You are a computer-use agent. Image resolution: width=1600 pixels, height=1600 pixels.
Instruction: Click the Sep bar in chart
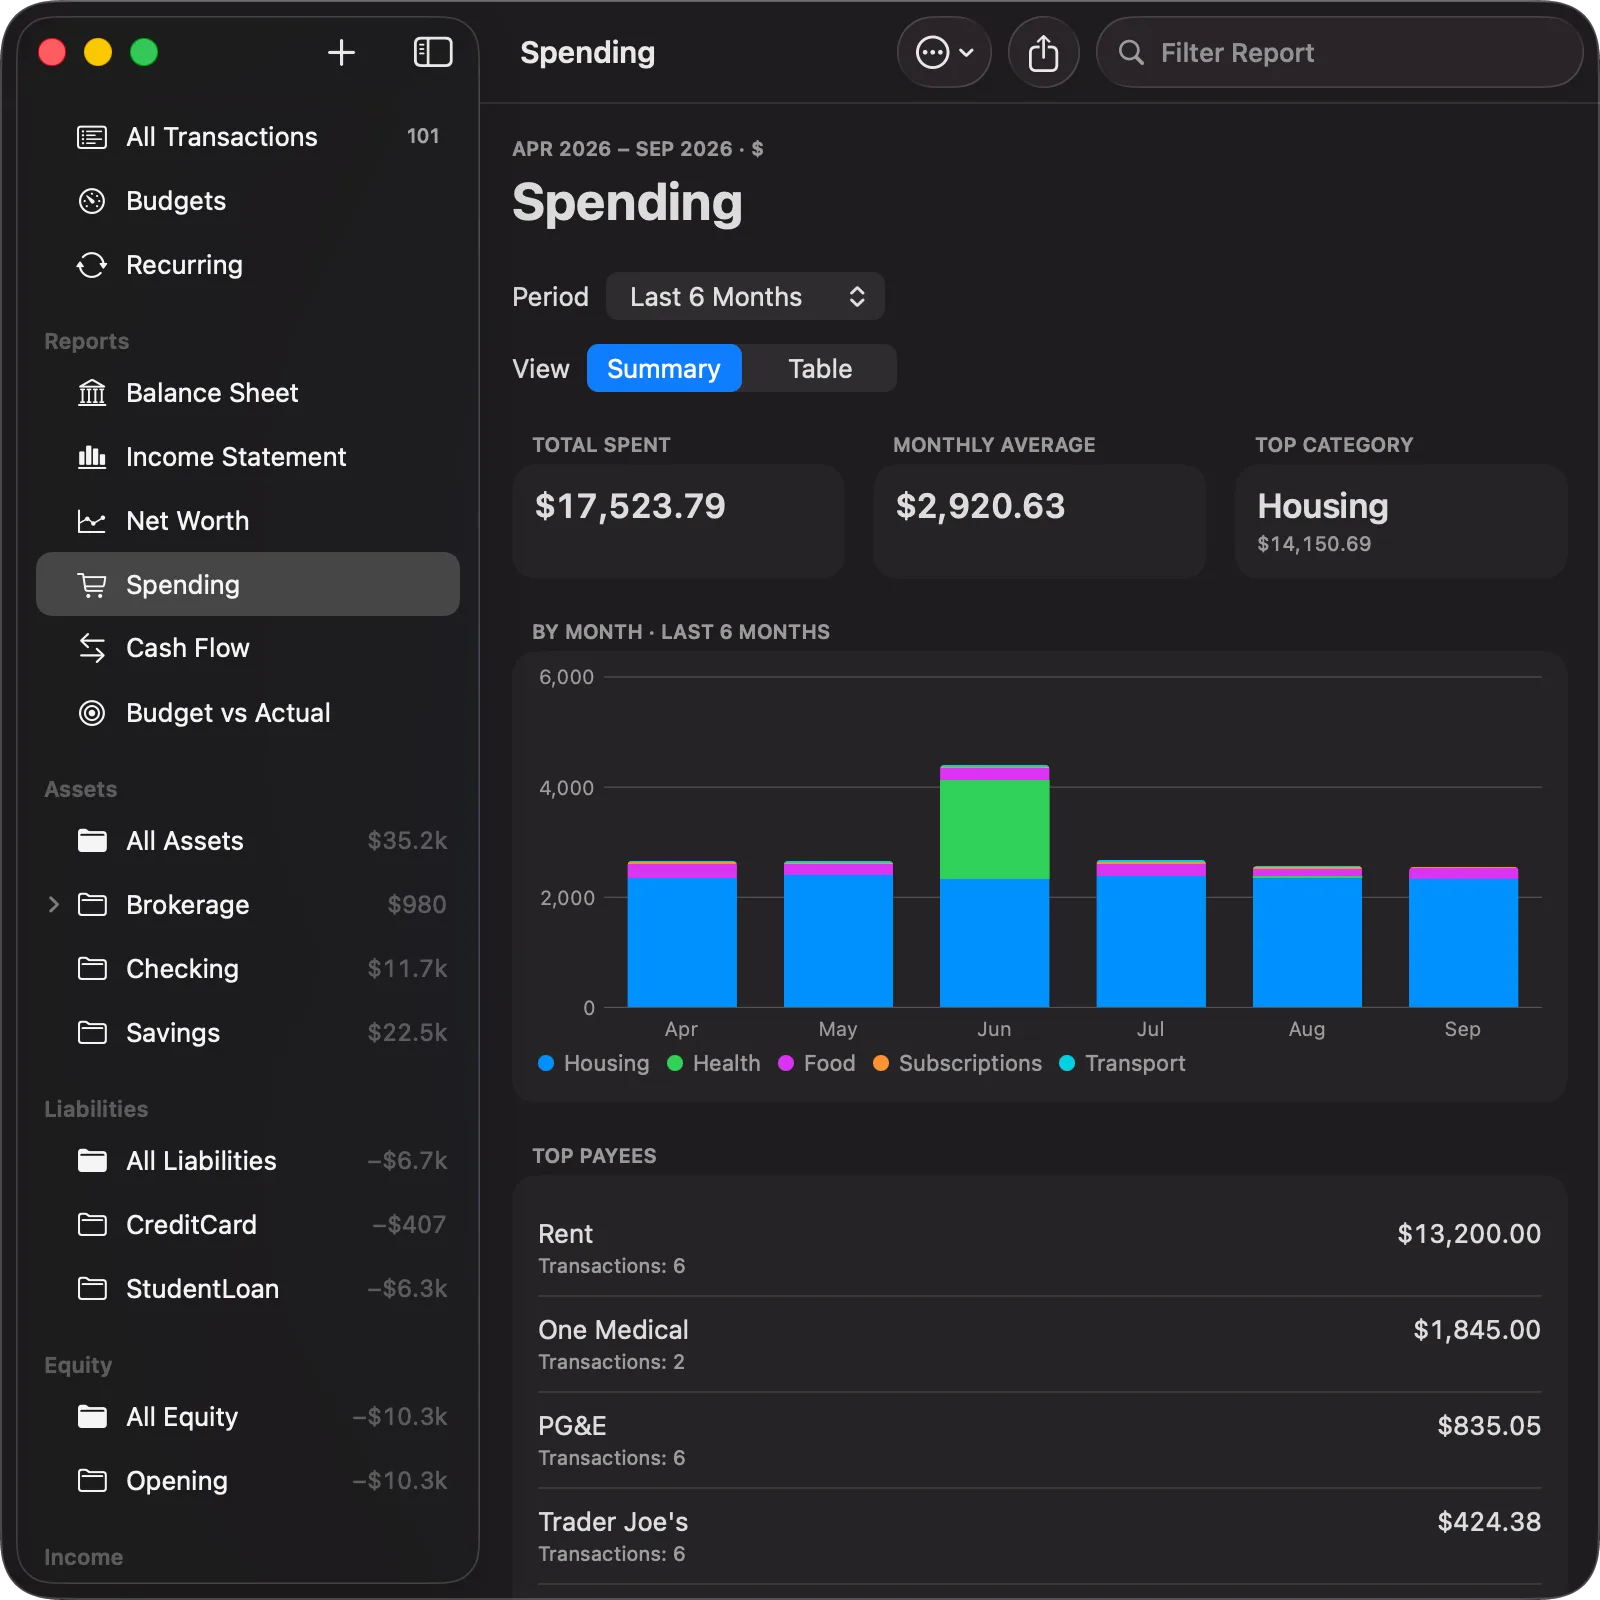pos(1463,937)
